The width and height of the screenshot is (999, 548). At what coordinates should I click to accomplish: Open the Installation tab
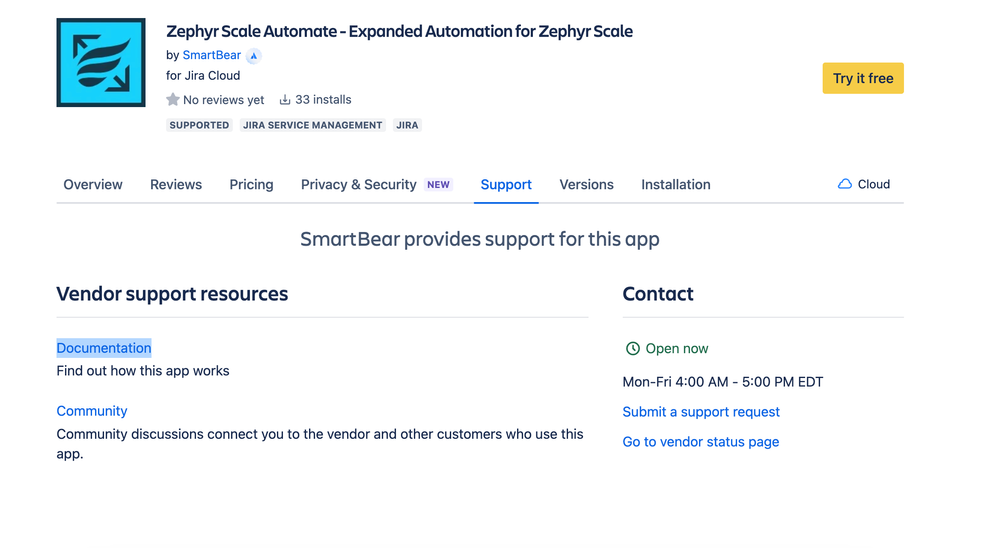676,185
